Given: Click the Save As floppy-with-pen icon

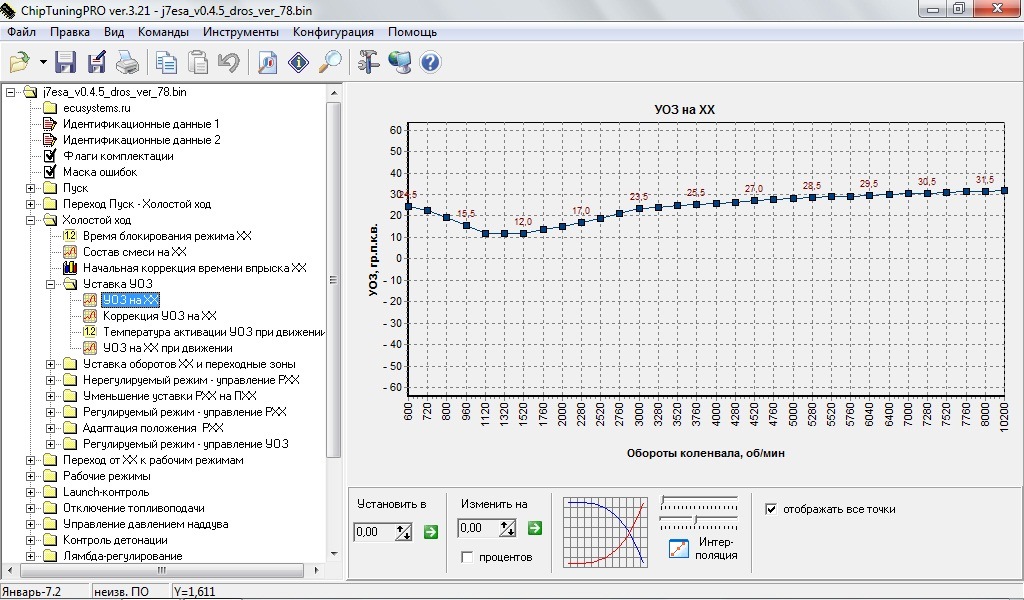Looking at the screenshot, I should [97, 62].
